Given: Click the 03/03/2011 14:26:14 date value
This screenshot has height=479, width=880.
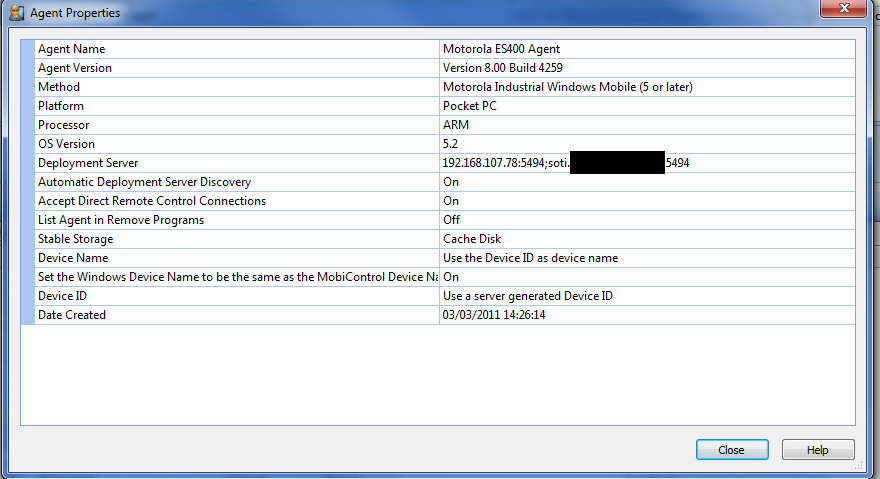Looking at the screenshot, I should tap(494, 315).
